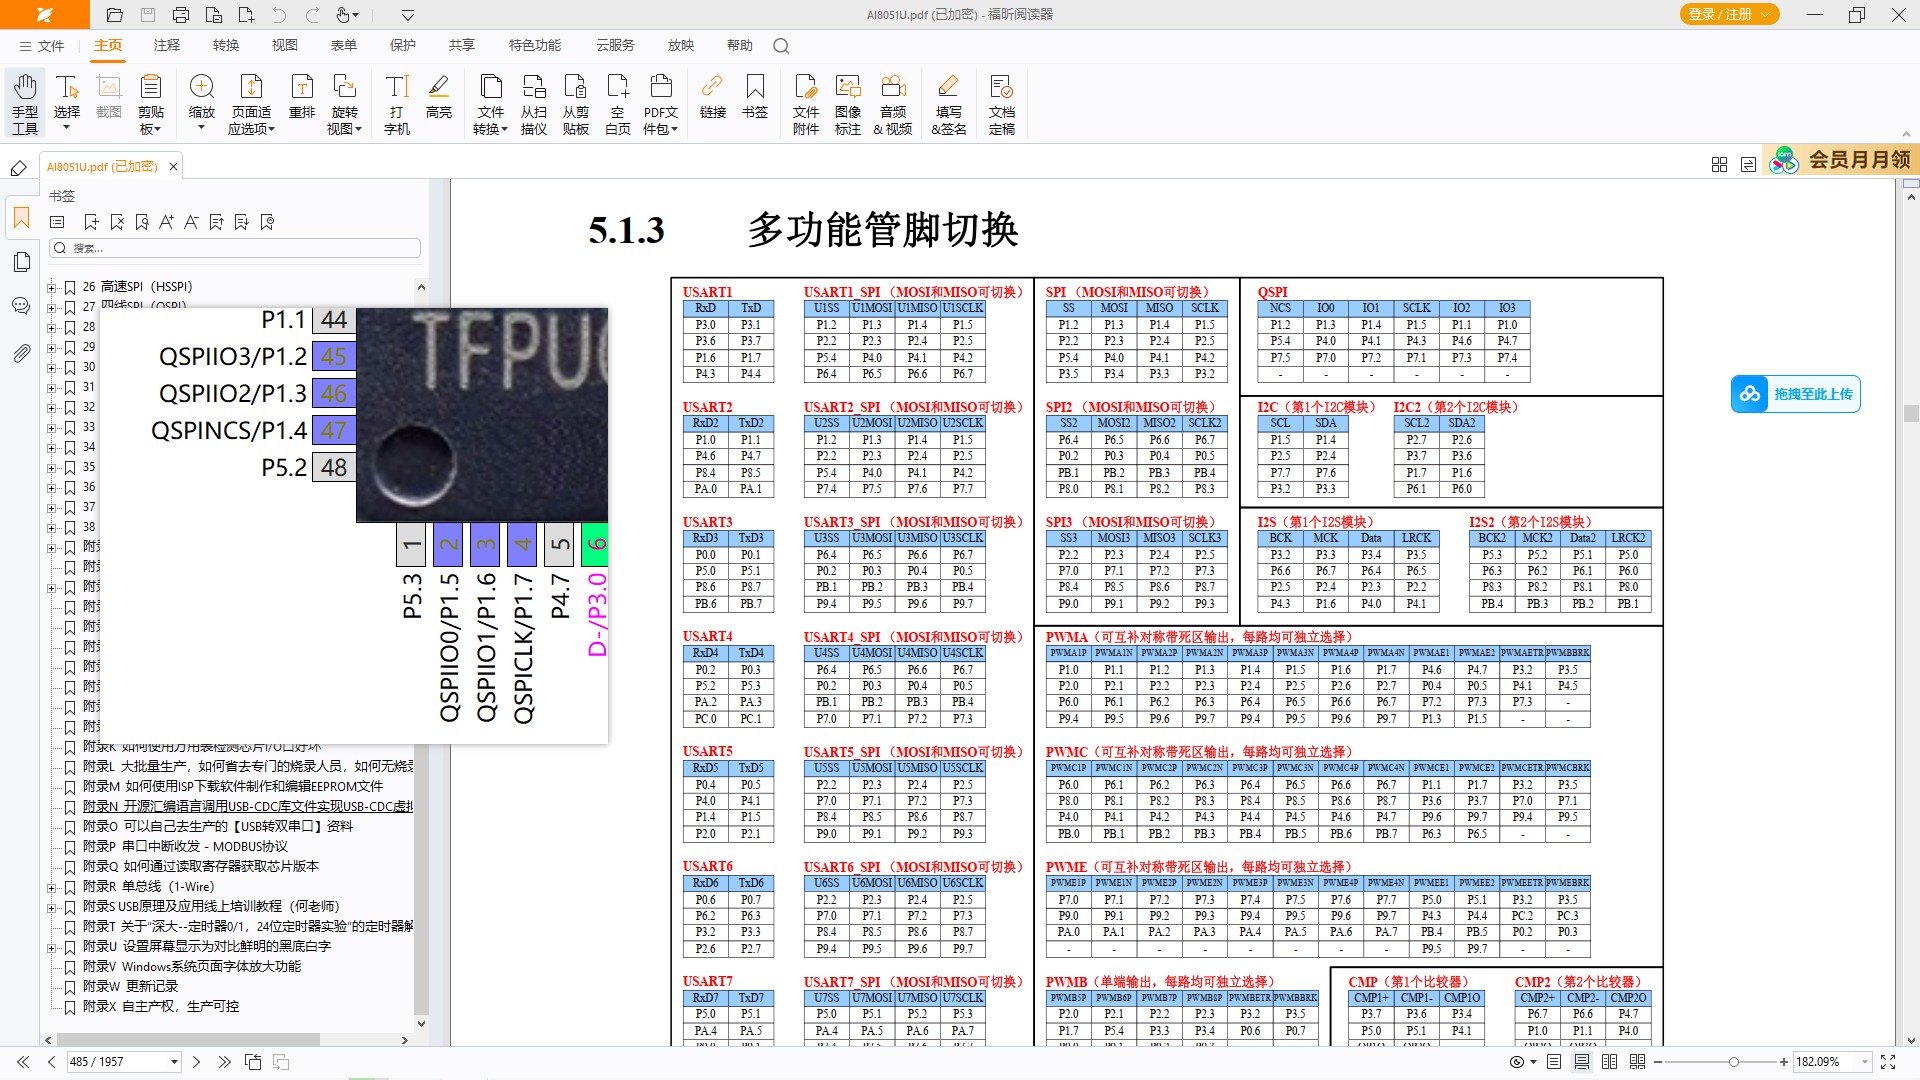Viewport: 1920px width, 1080px height.
Task: Click the redo arrow
Action: tap(312, 15)
